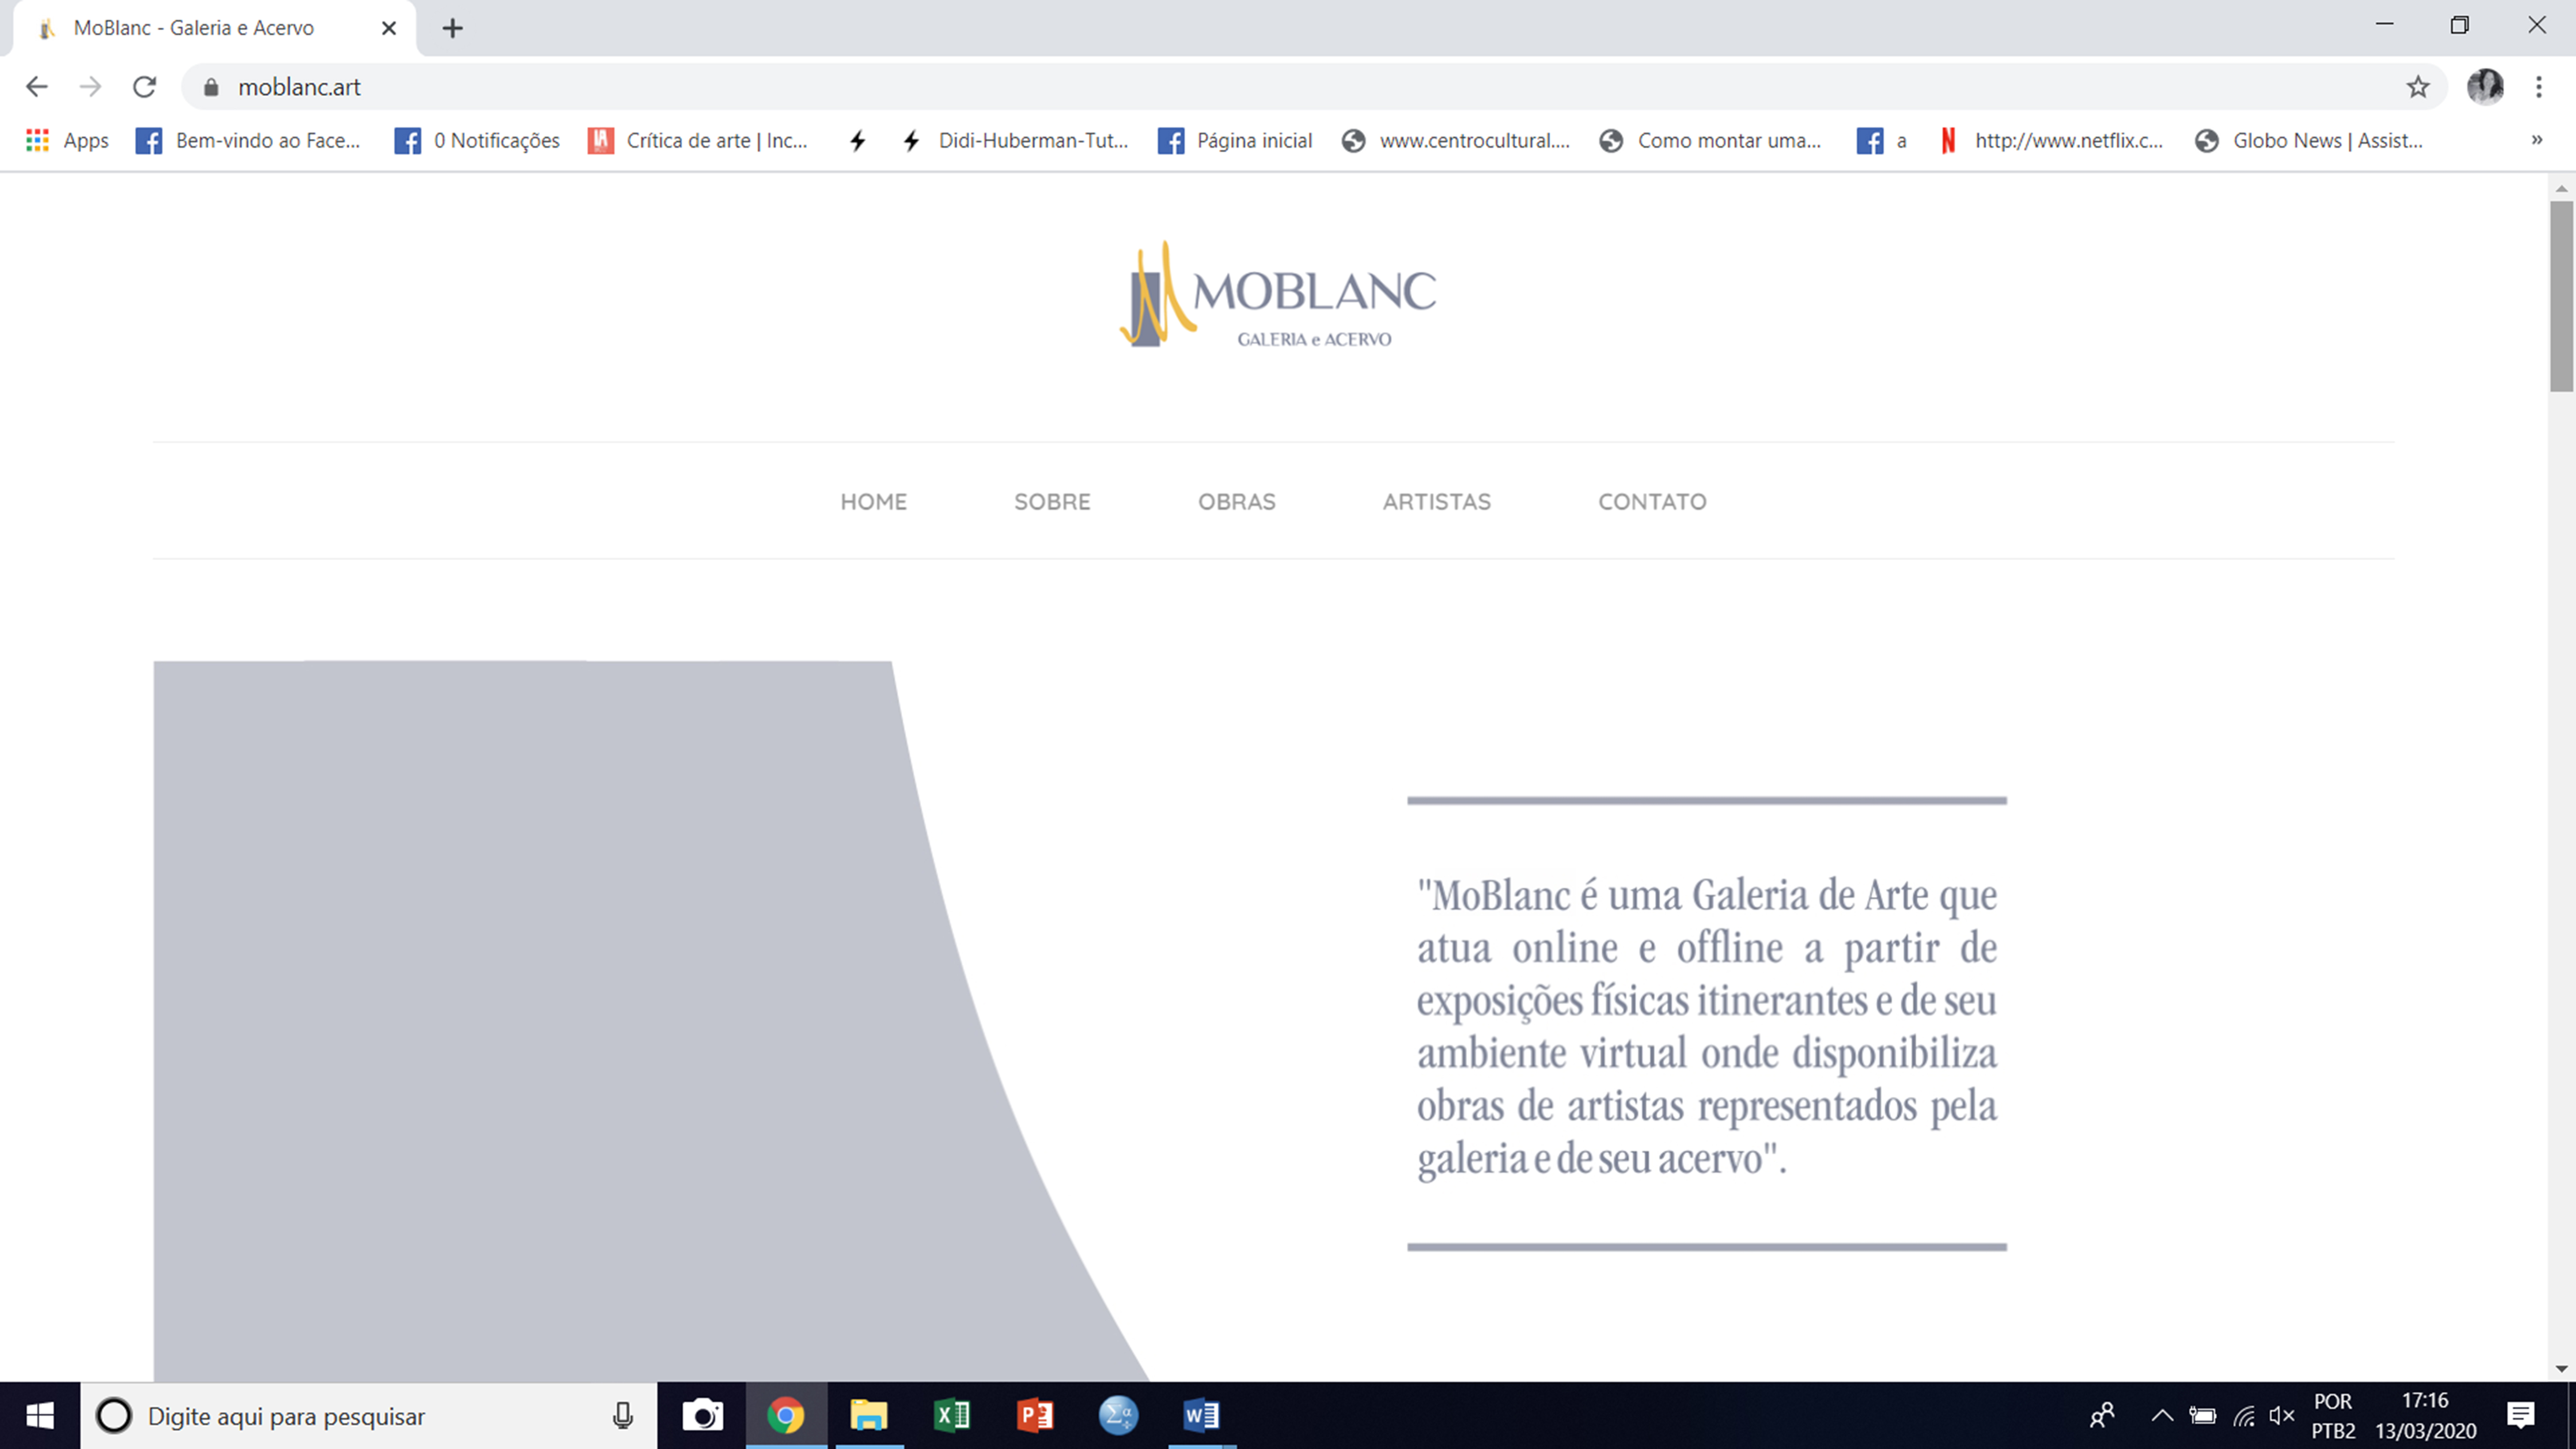
Task: Click the Chrome profile avatar icon
Action: [x=2484, y=87]
